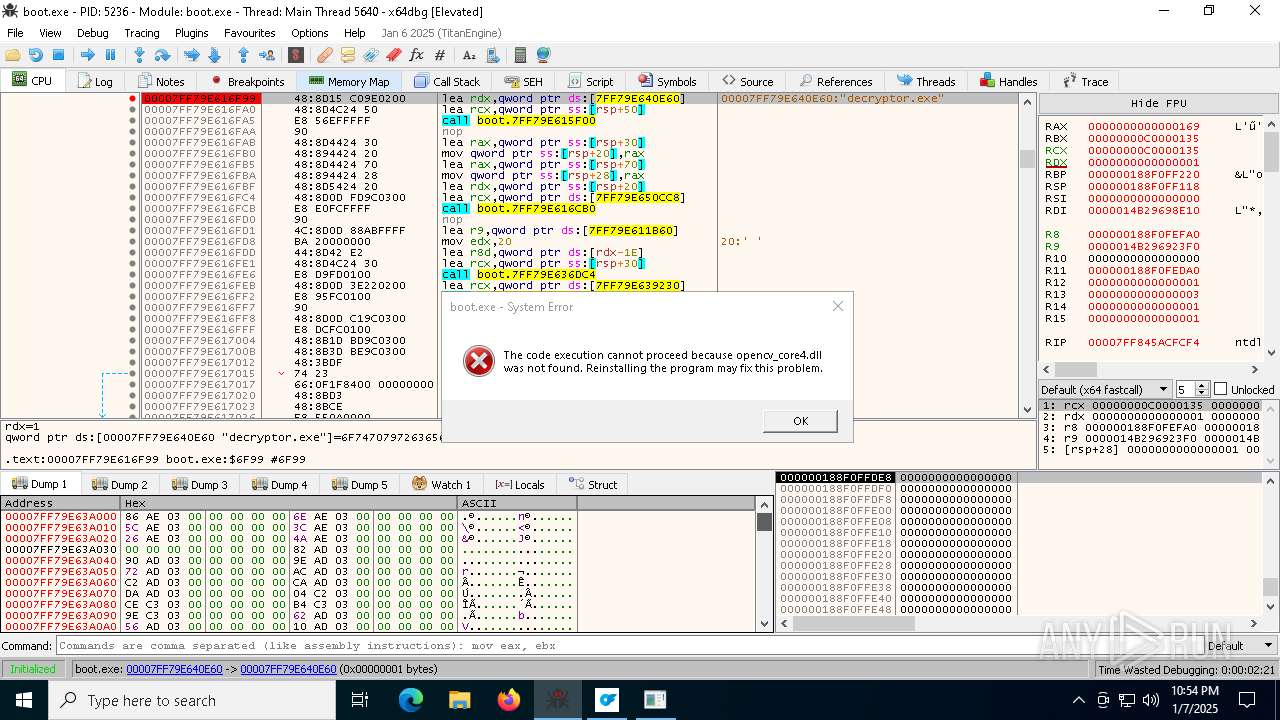
Task: Open Intermodular calls phone icon
Action: tap(492, 55)
